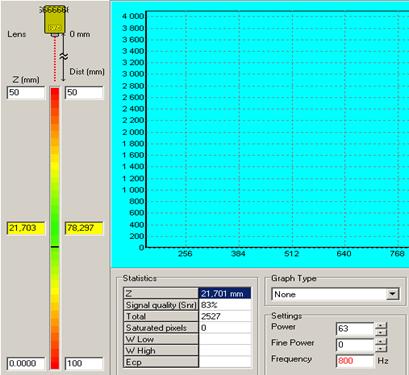Image resolution: width=409 pixels, height=375 pixels.
Task: Select the Z value cell in Statistics
Action: coord(225,293)
